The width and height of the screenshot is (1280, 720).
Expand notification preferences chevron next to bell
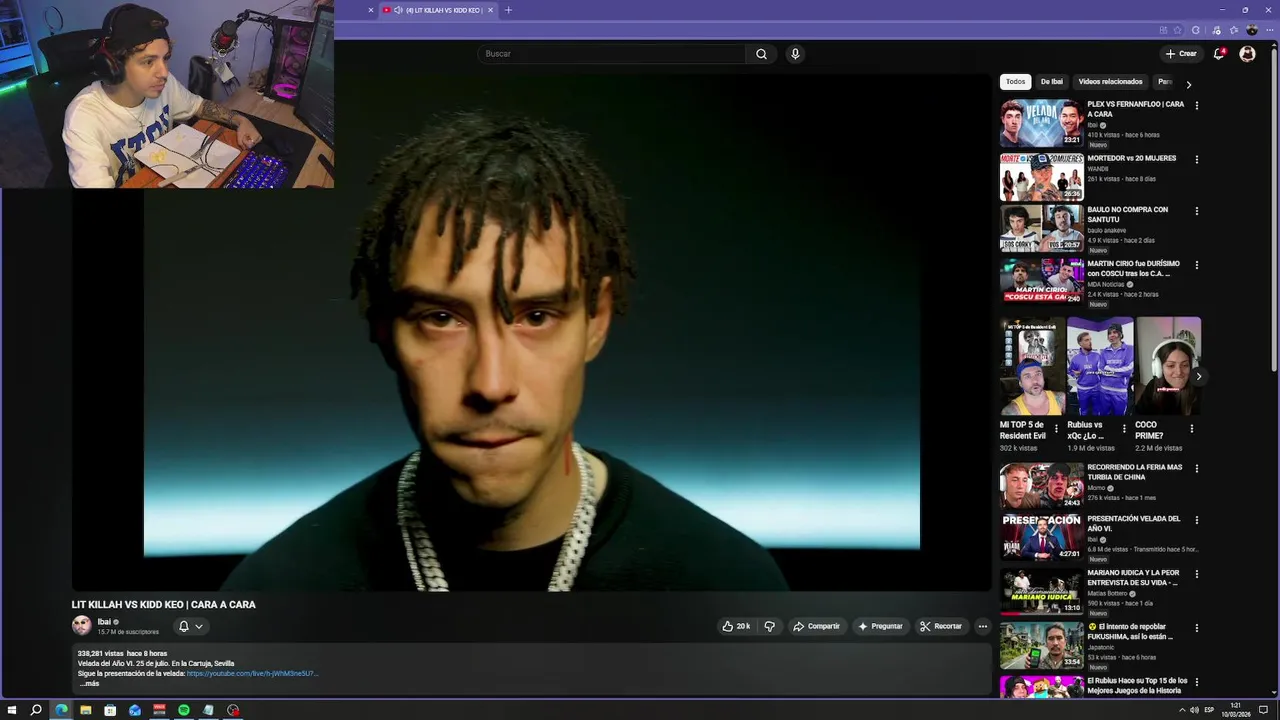coord(199,626)
